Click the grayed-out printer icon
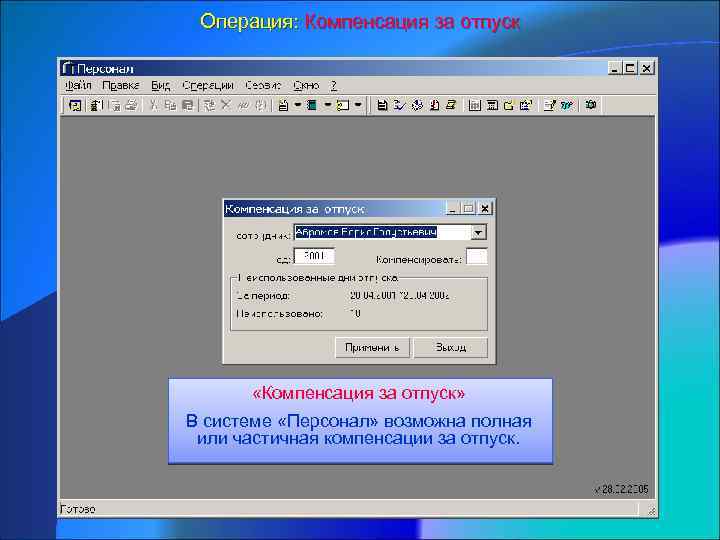This screenshot has width=720, height=540. click(x=131, y=105)
